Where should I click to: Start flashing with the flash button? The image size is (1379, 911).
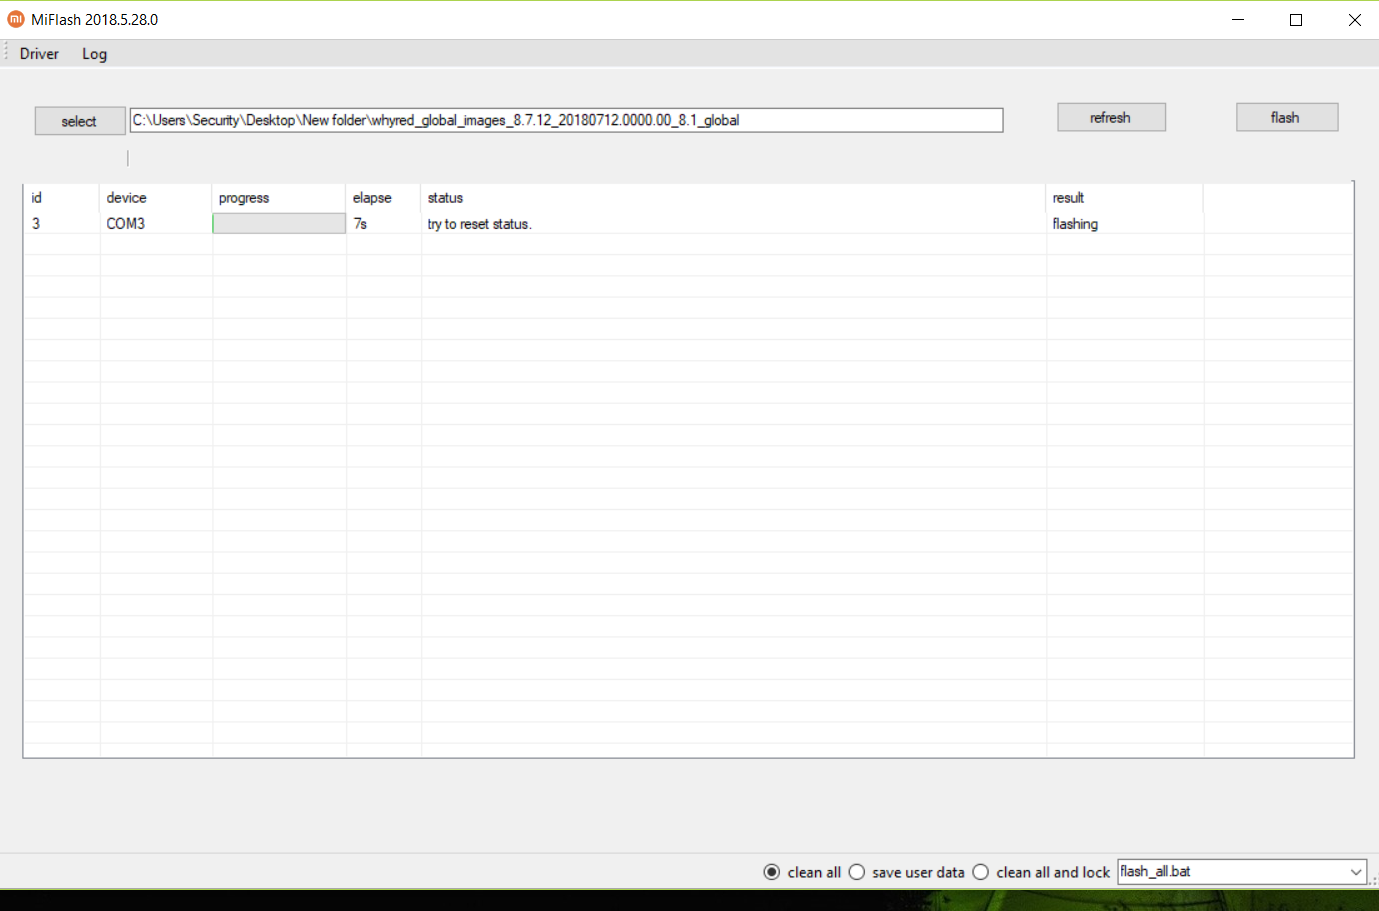pos(1287,117)
